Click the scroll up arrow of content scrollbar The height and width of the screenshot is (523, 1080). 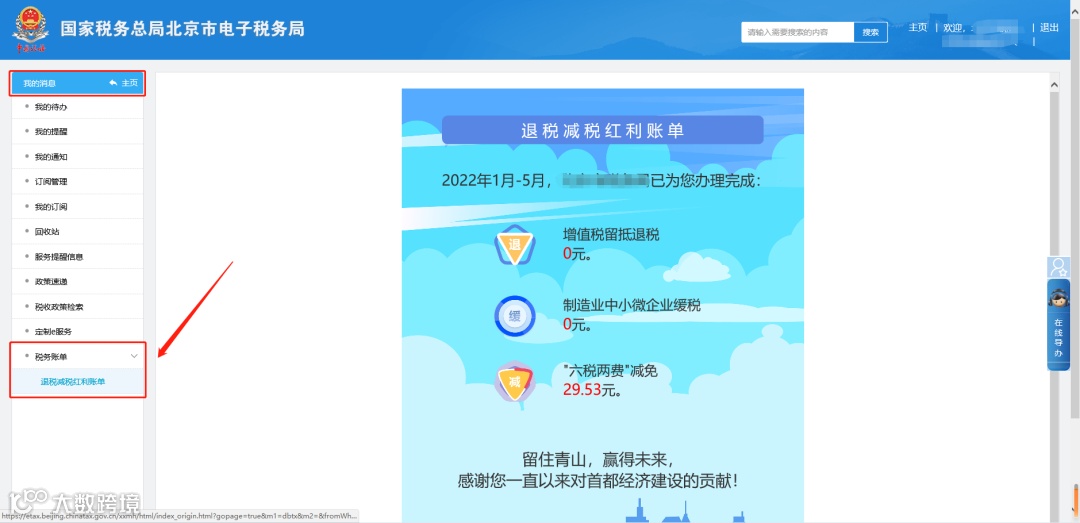(x=1054, y=83)
